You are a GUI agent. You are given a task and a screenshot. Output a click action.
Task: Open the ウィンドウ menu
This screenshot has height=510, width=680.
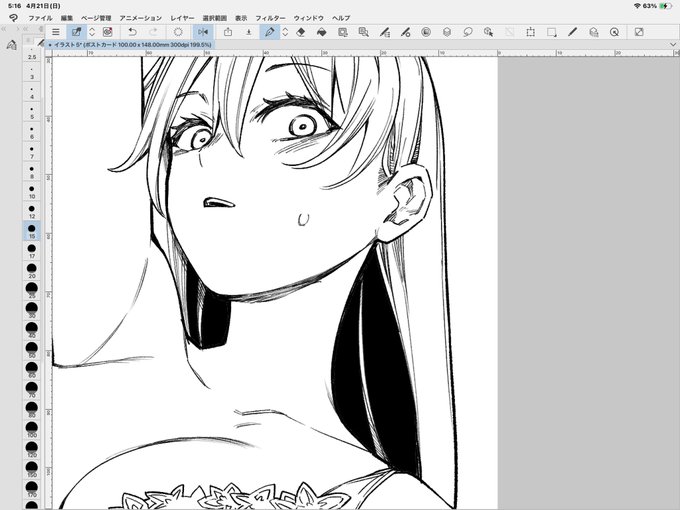(x=309, y=18)
